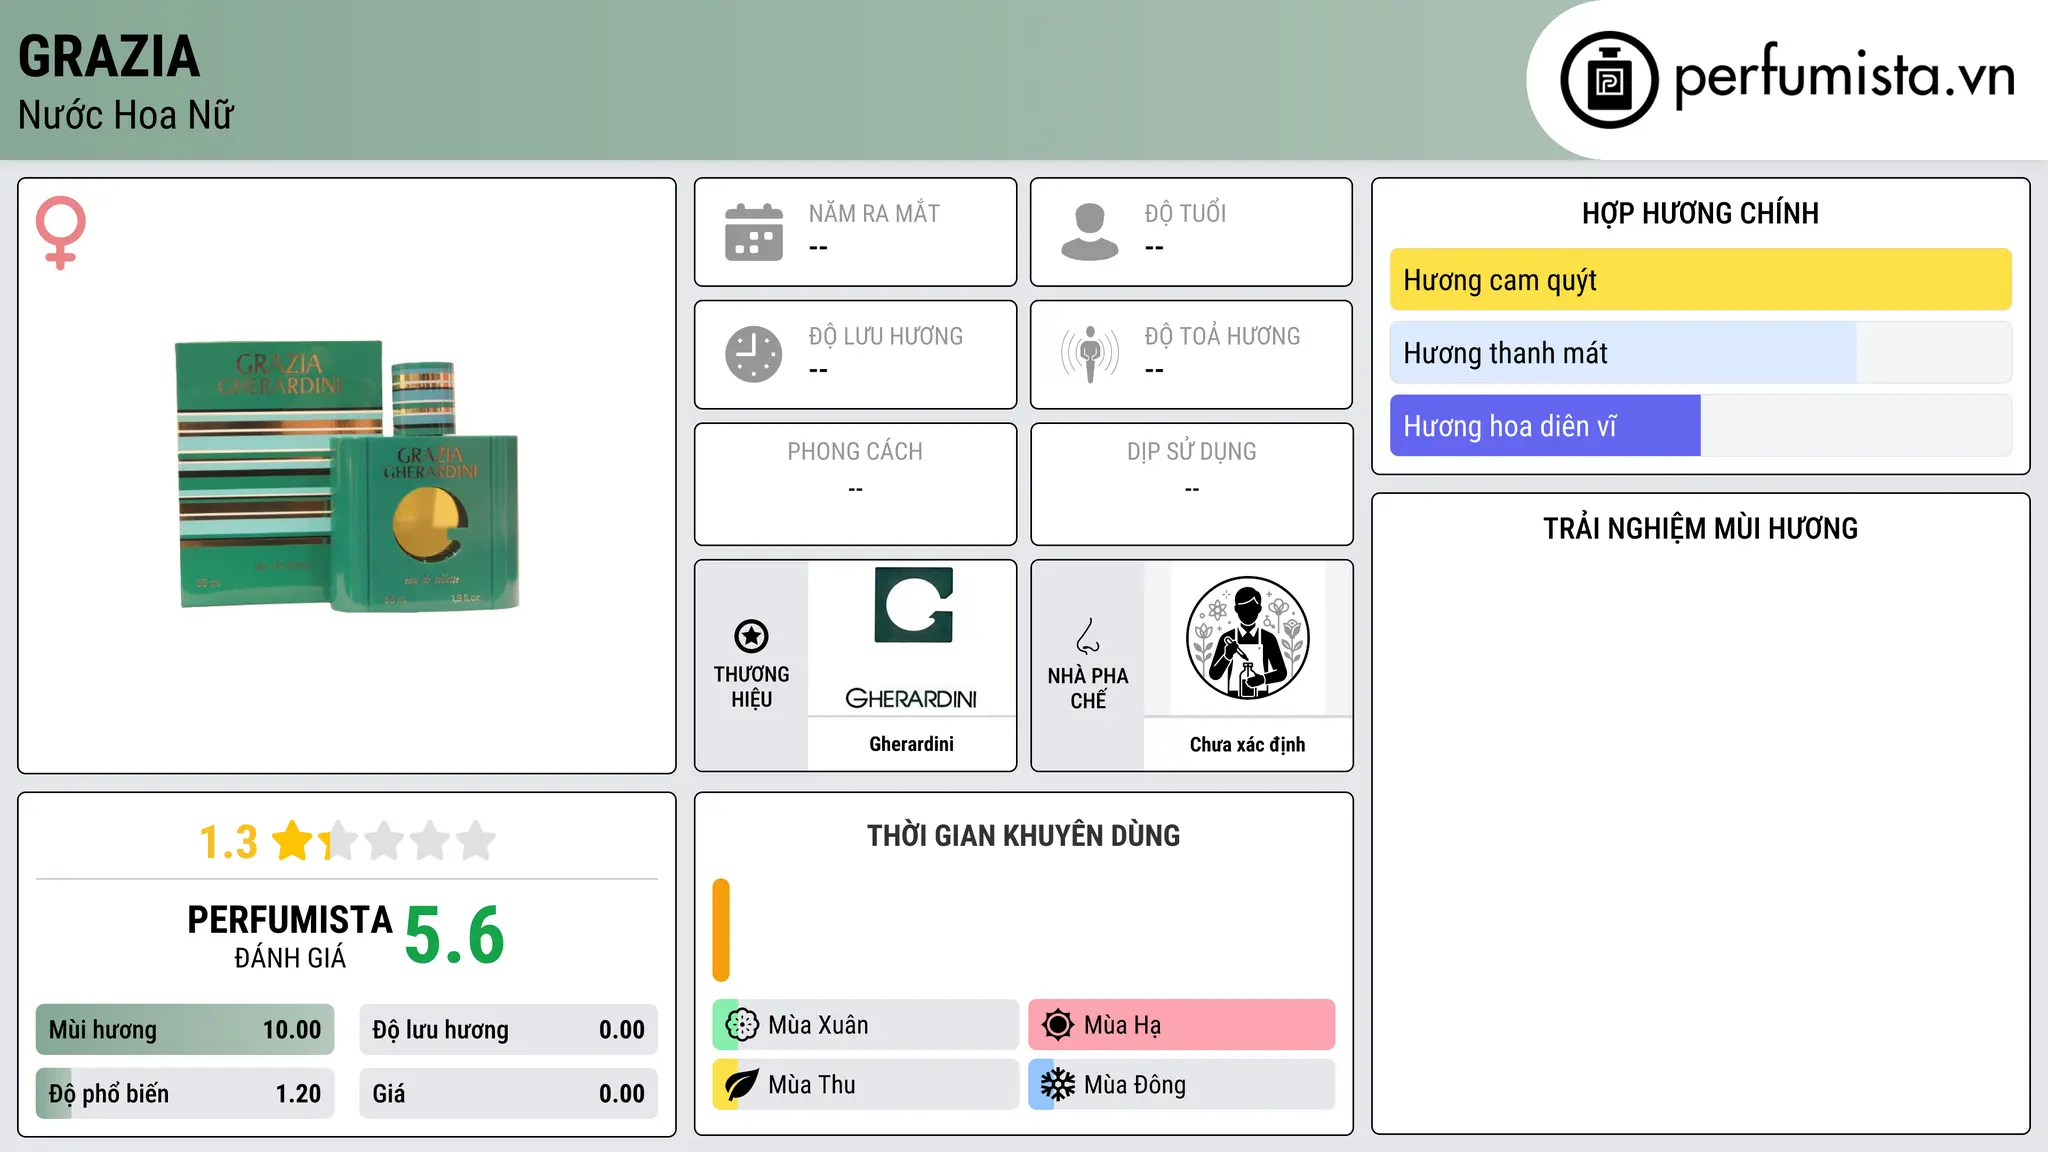
Task: Click the Nước Hoa Nữ subtitle
Action: 126,115
